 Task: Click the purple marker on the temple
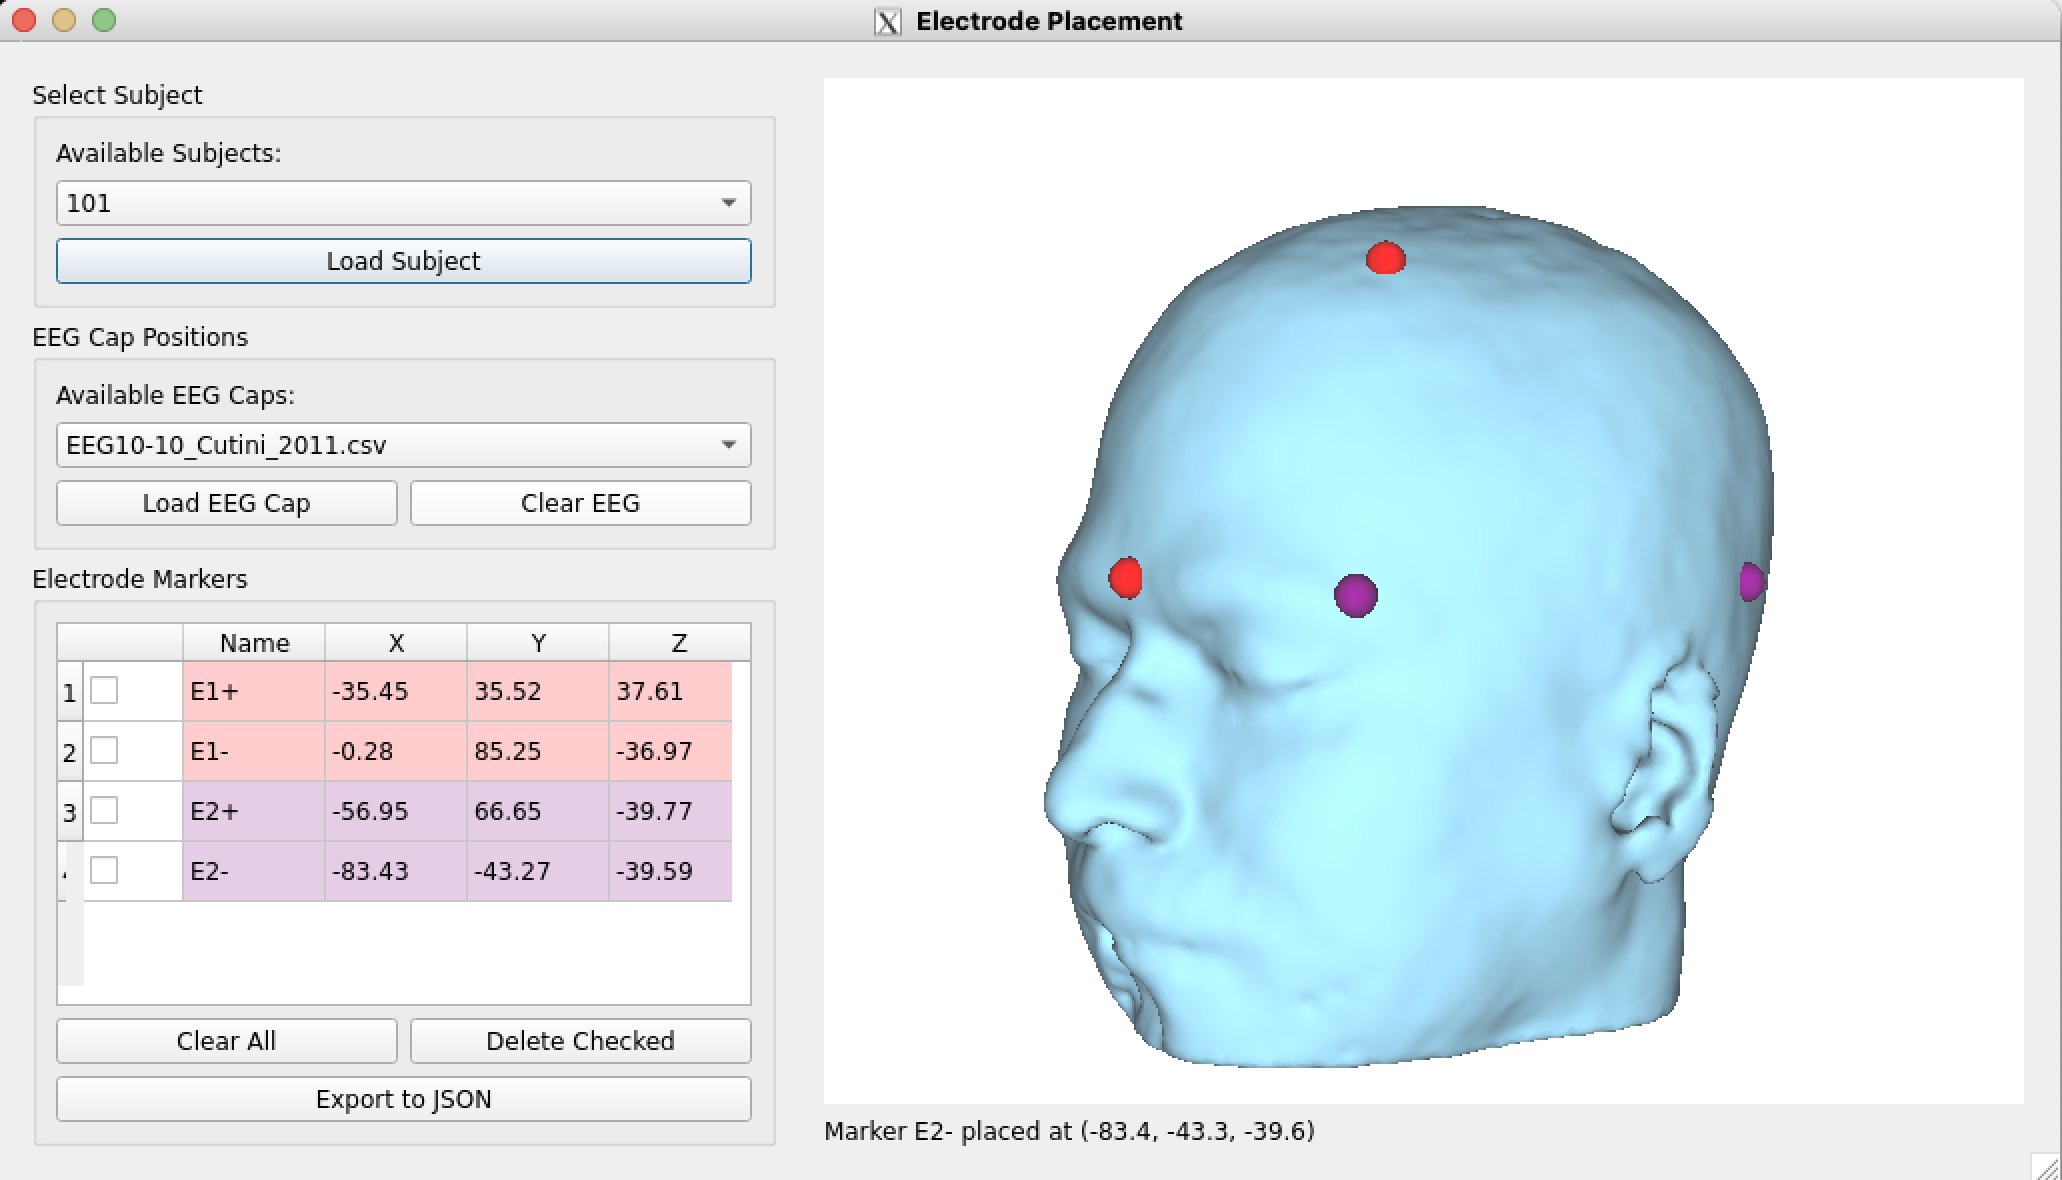[1355, 595]
